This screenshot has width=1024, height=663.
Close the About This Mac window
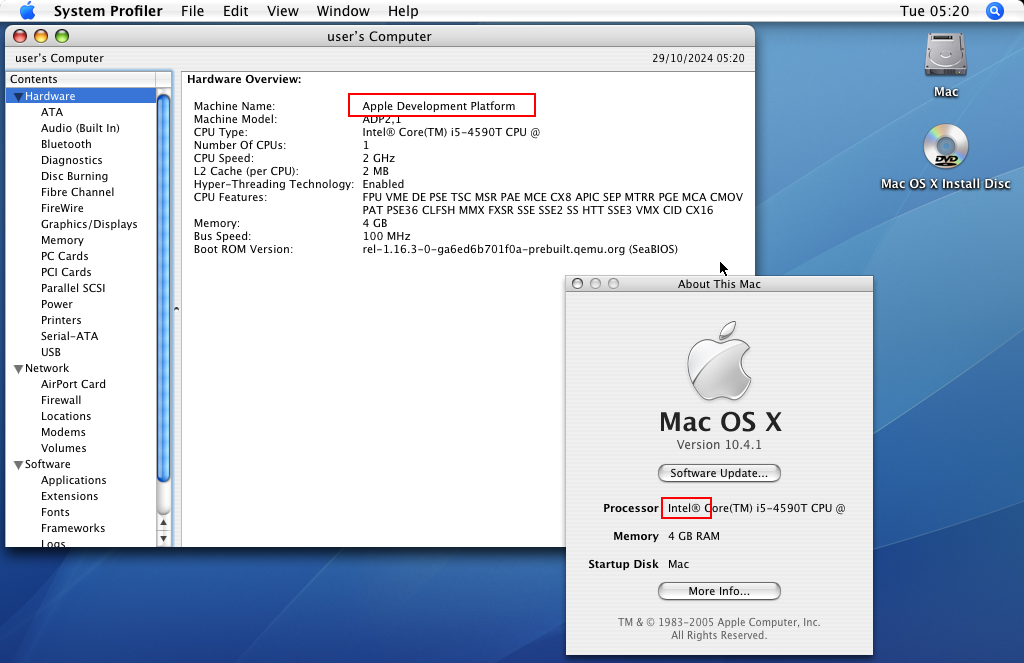click(577, 283)
